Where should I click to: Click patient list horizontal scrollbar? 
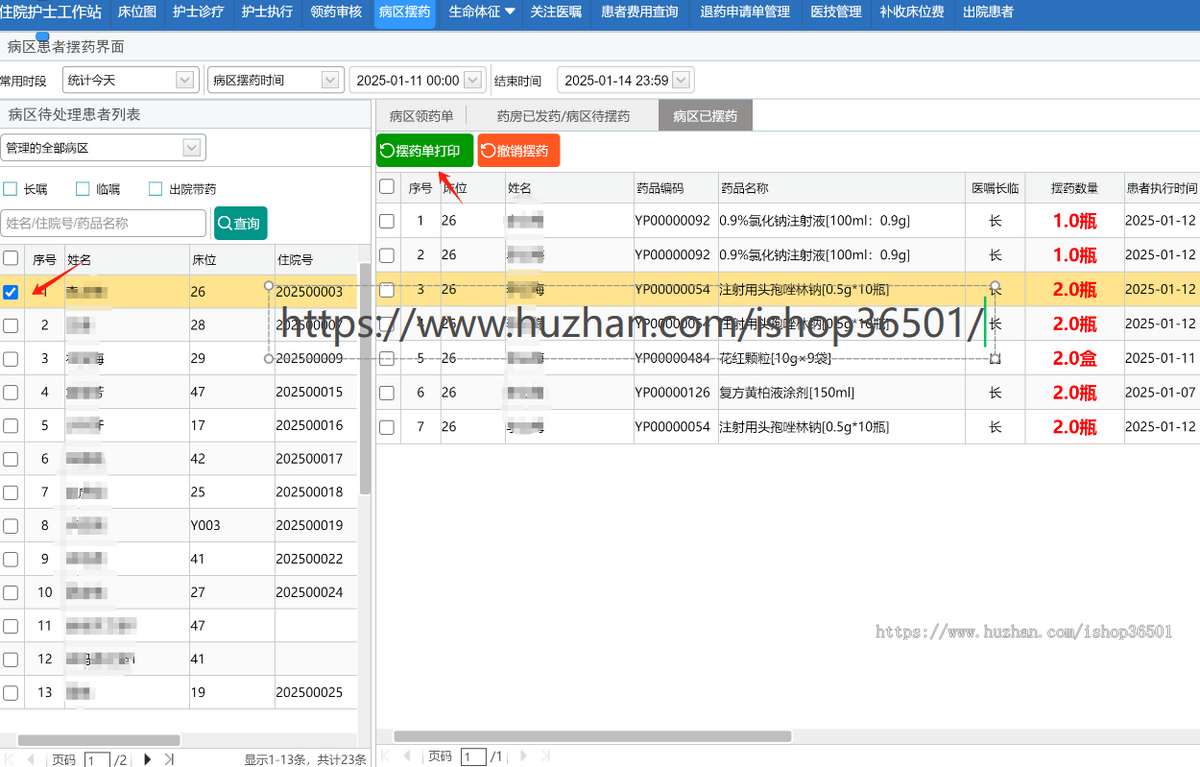[100, 740]
